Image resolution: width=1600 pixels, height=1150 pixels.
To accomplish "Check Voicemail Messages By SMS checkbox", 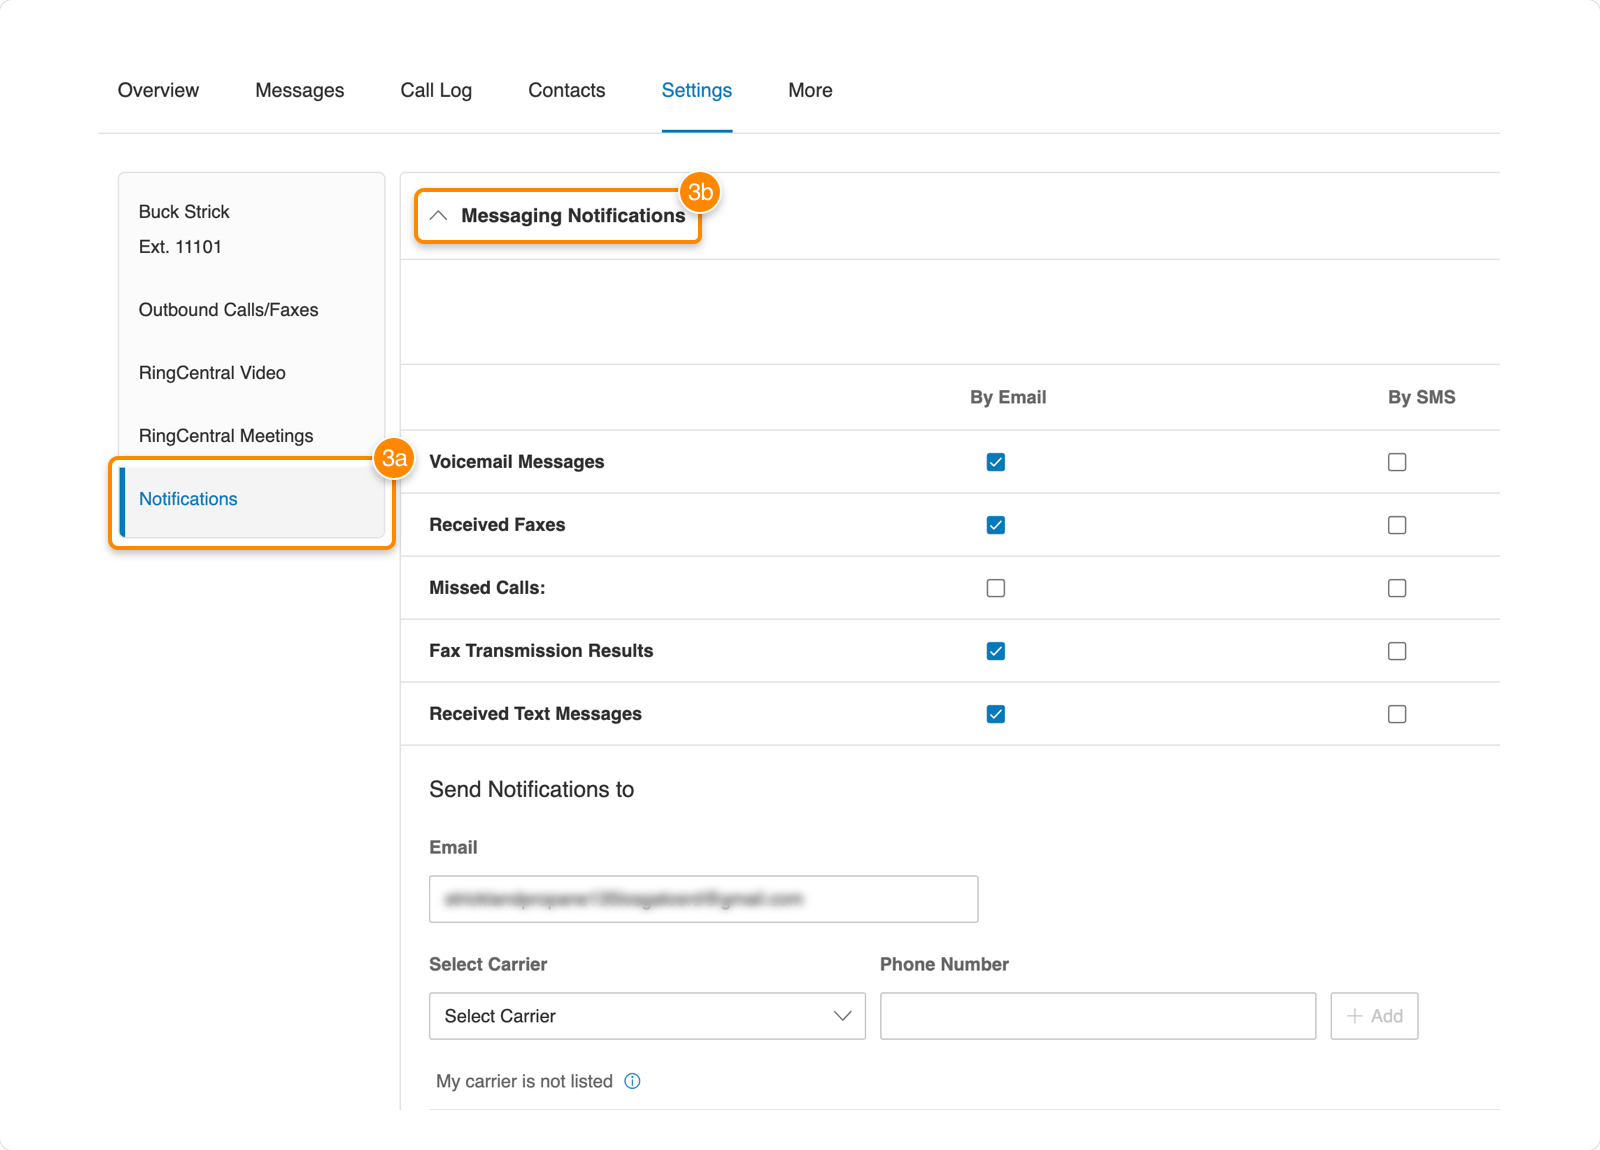I will coord(1397,462).
